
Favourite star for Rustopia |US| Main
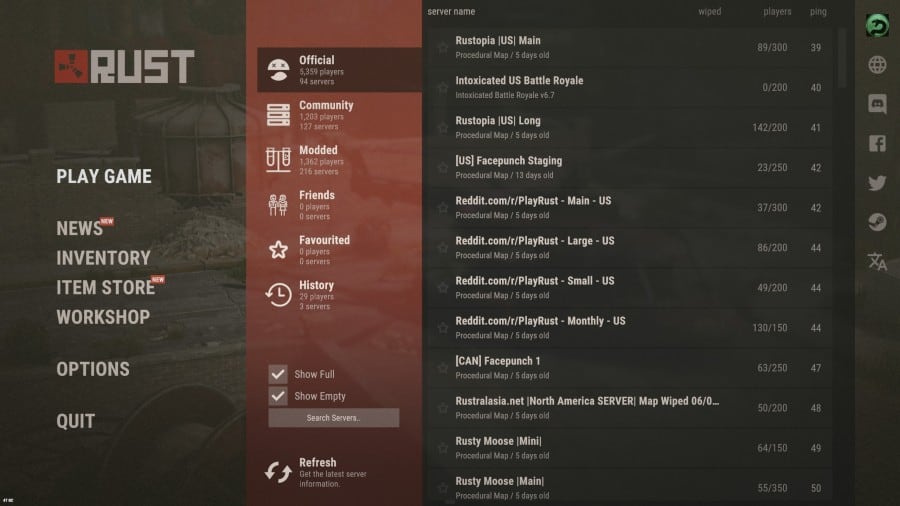(x=443, y=47)
